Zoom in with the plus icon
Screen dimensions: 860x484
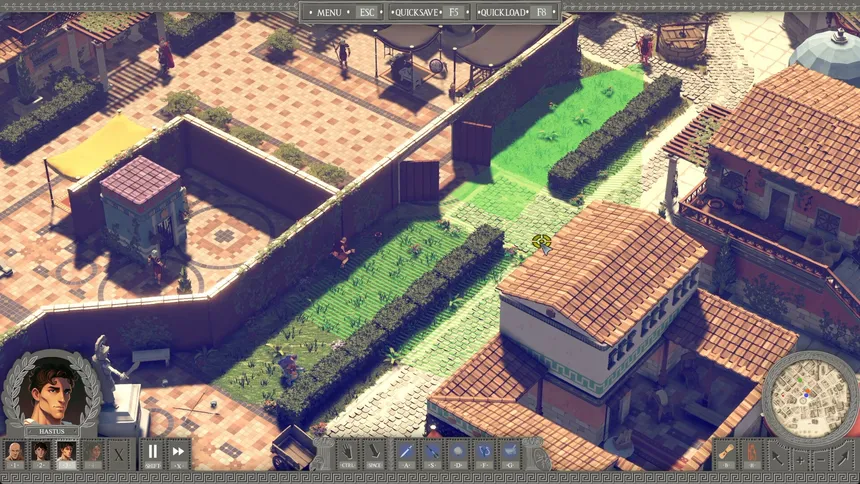tap(800, 460)
